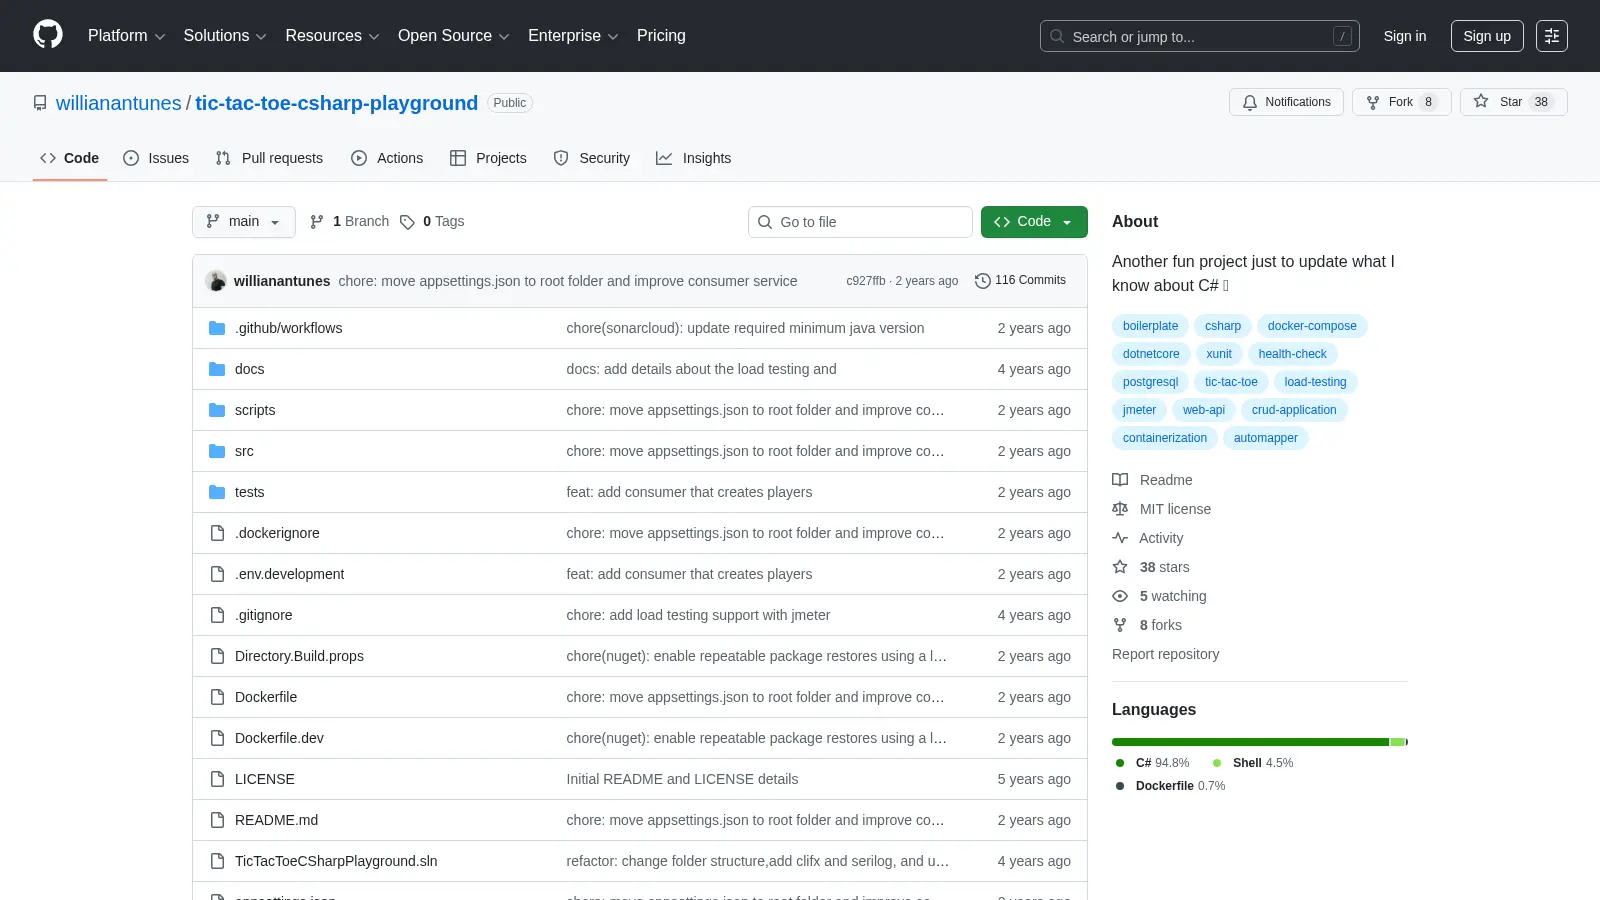Fork the repository using Fork button
Image resolution: width=1600 pixels, height=900 pixels.
pyautogui.click(x=1401, y=102)
